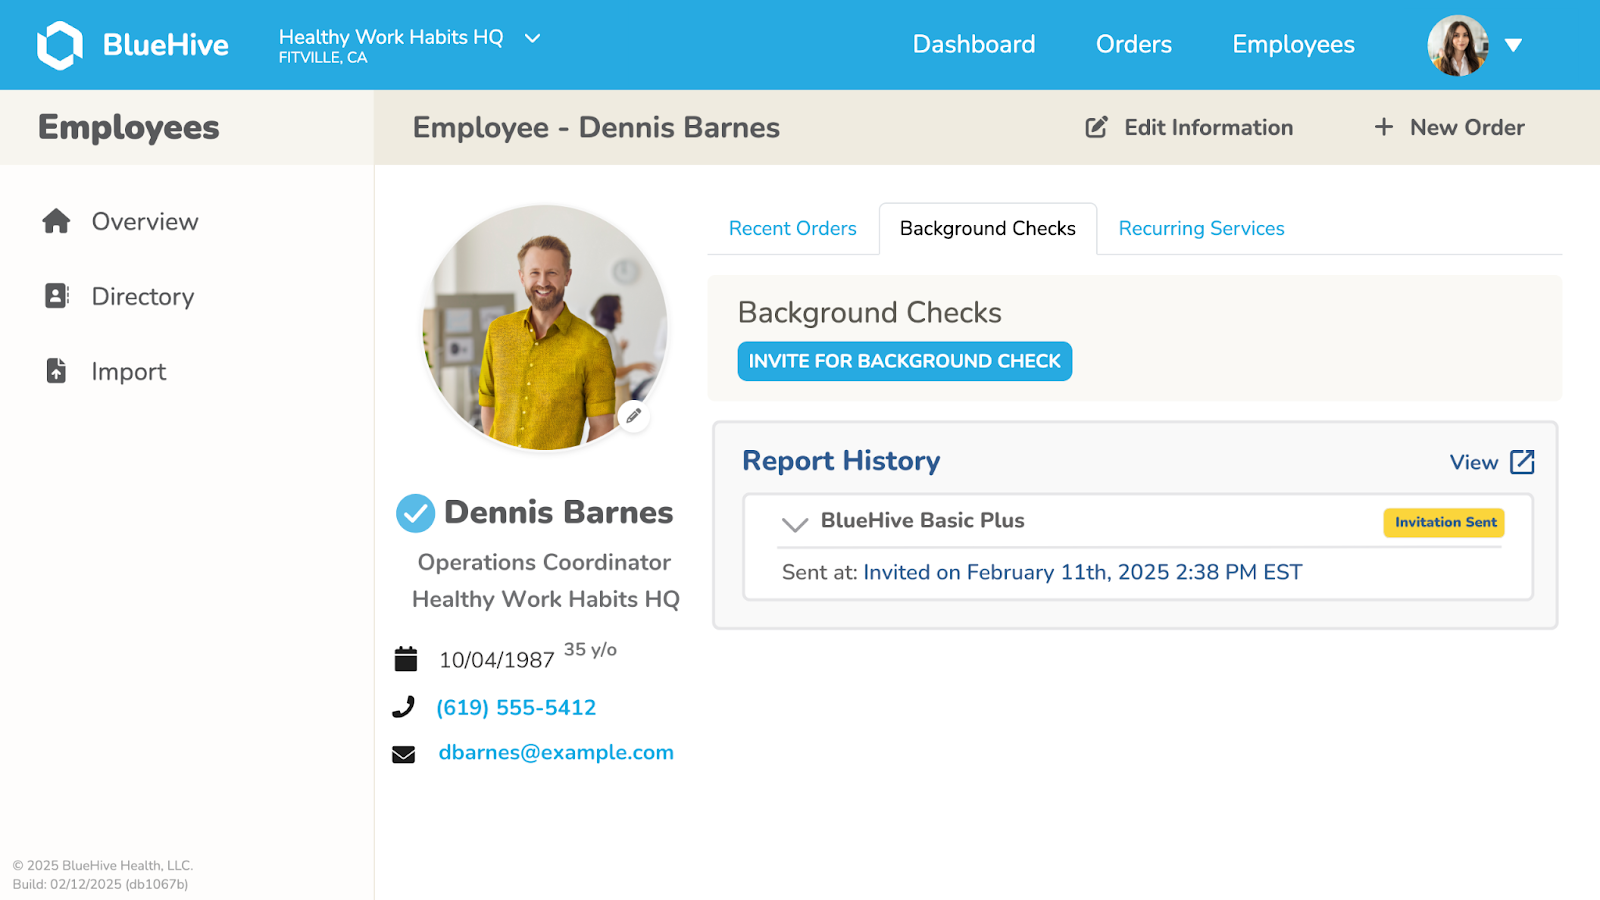Click the New Order button label
Screen dimensions: 1600x900
(1467, 127)
